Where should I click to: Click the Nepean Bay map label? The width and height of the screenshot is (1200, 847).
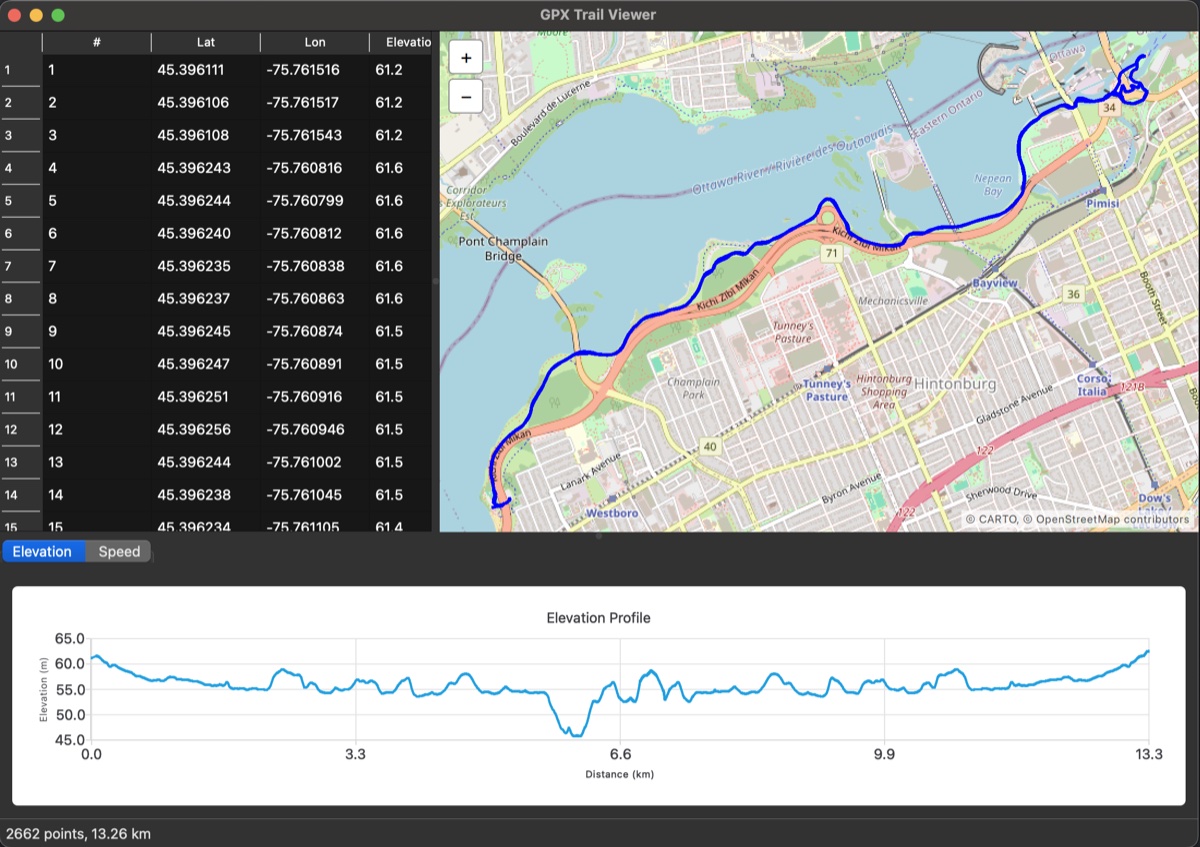tap(992, 185)
